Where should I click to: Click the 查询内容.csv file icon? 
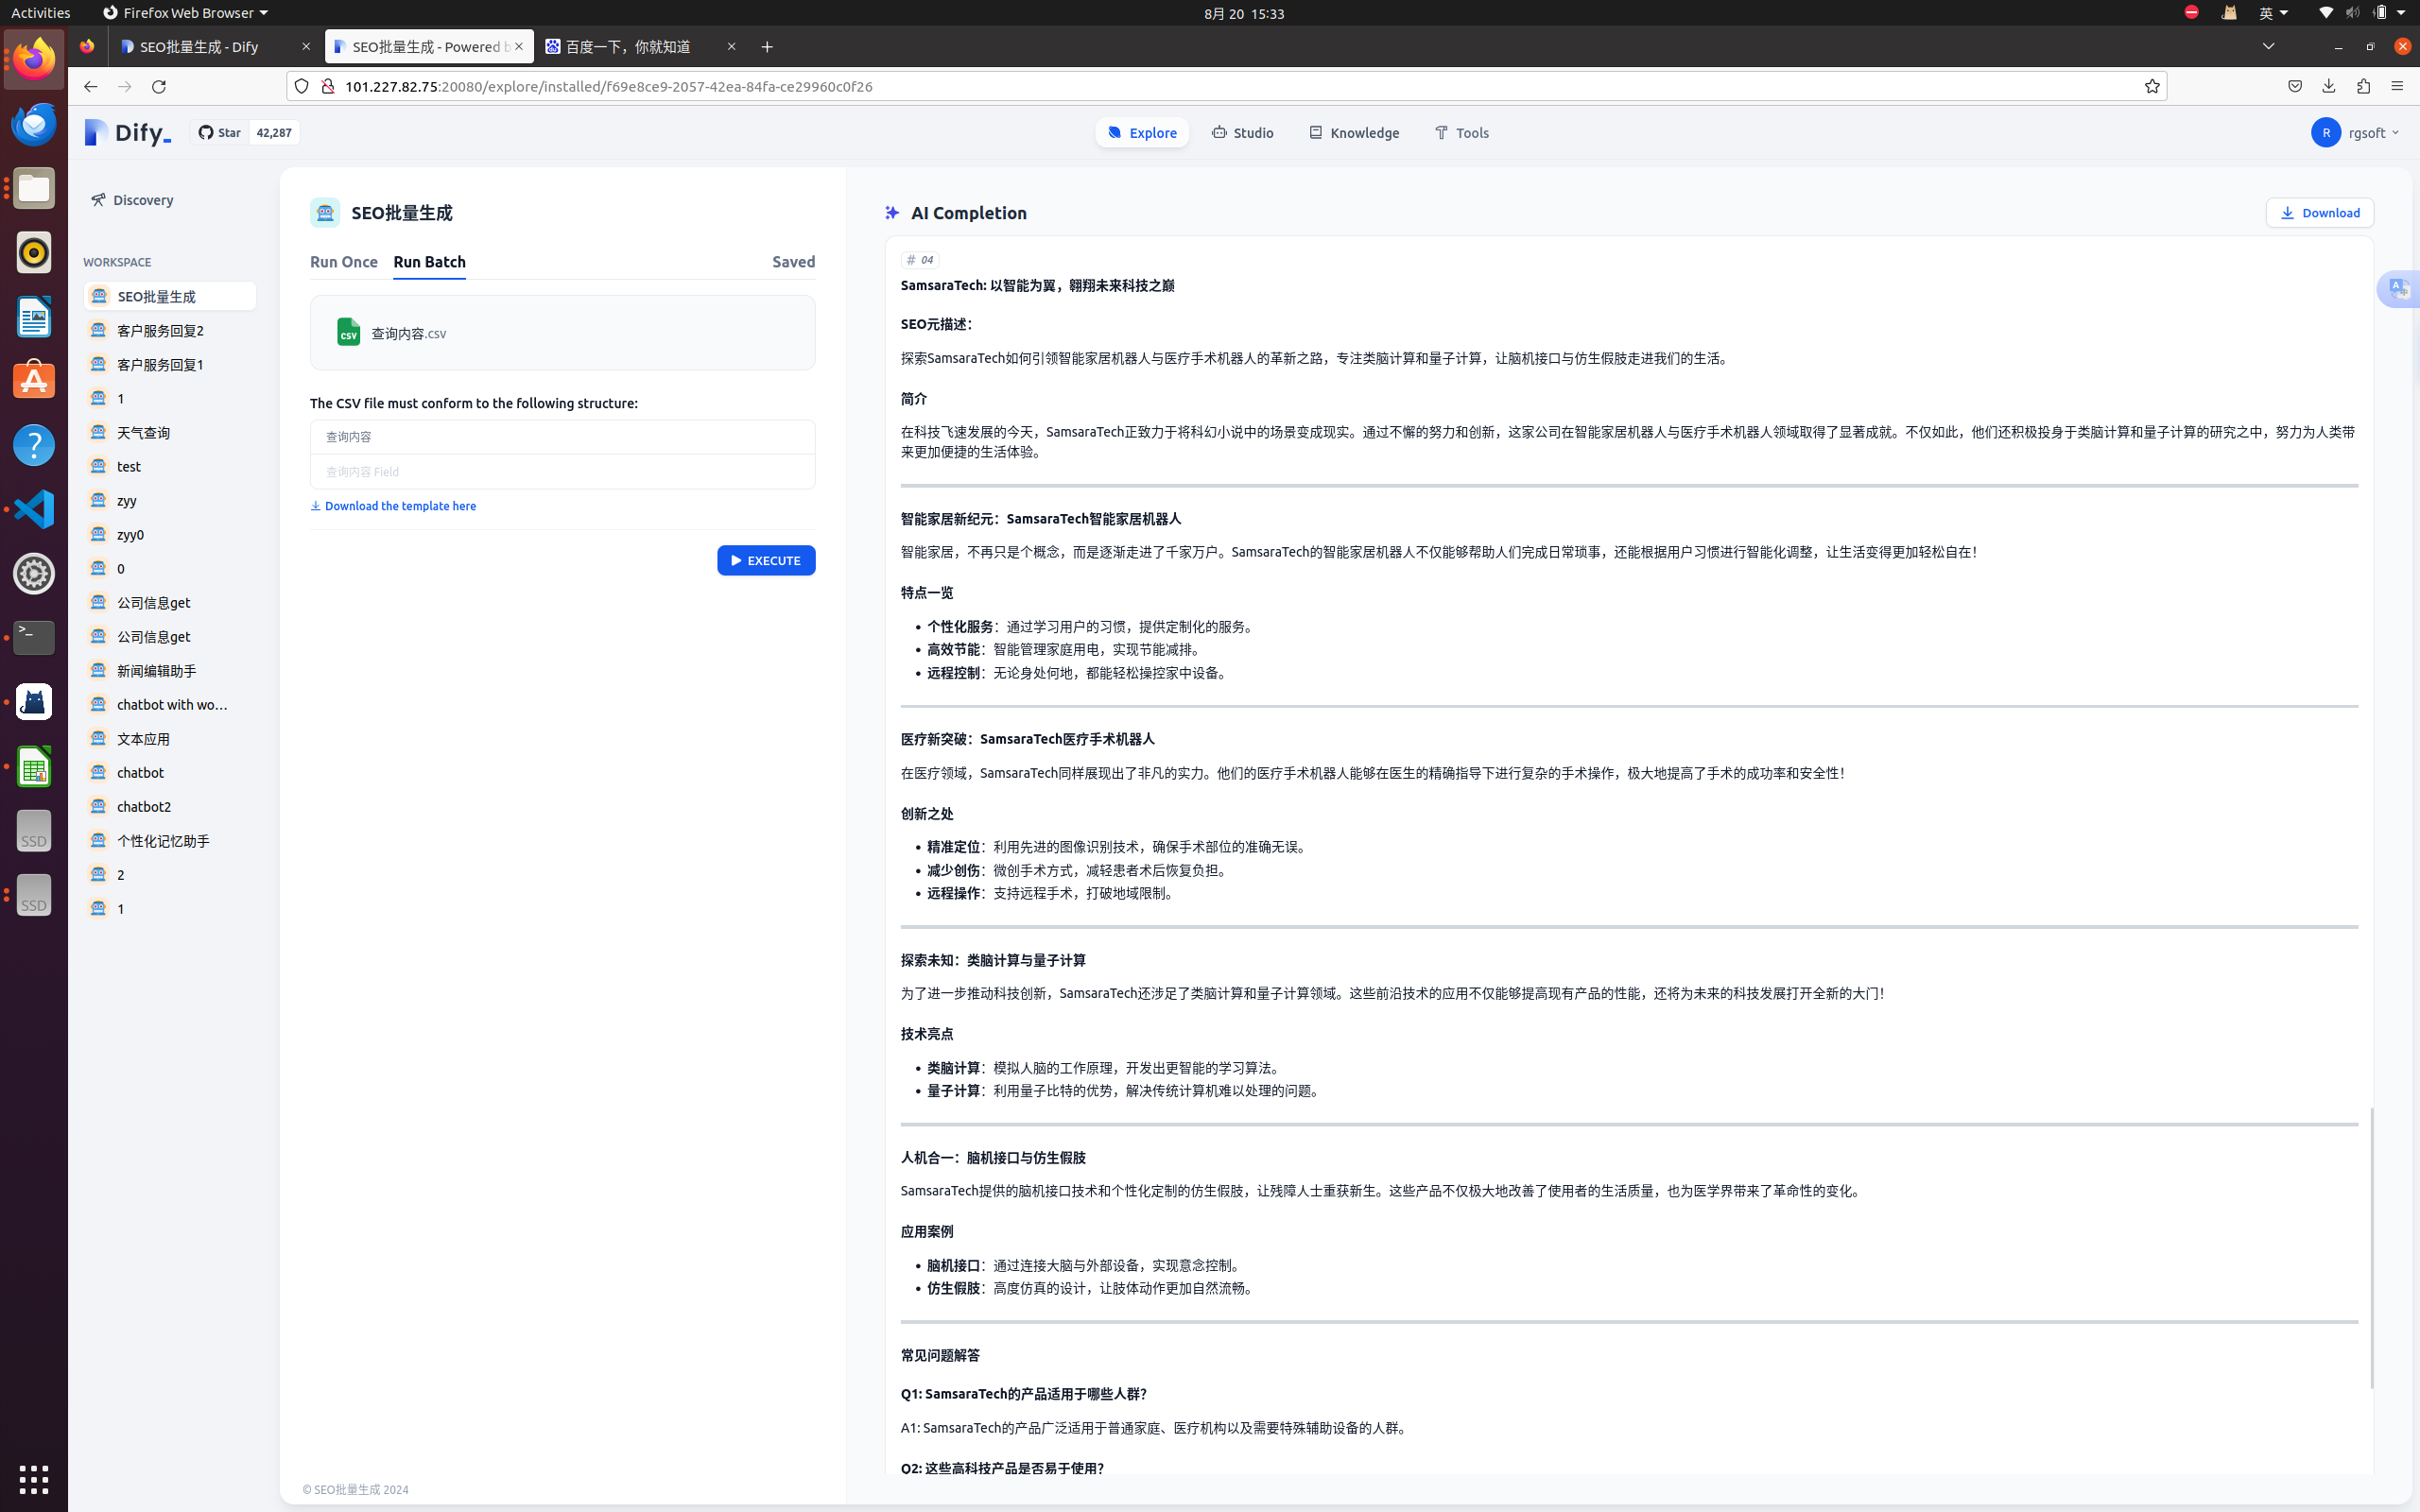click(x=349, y=332)
